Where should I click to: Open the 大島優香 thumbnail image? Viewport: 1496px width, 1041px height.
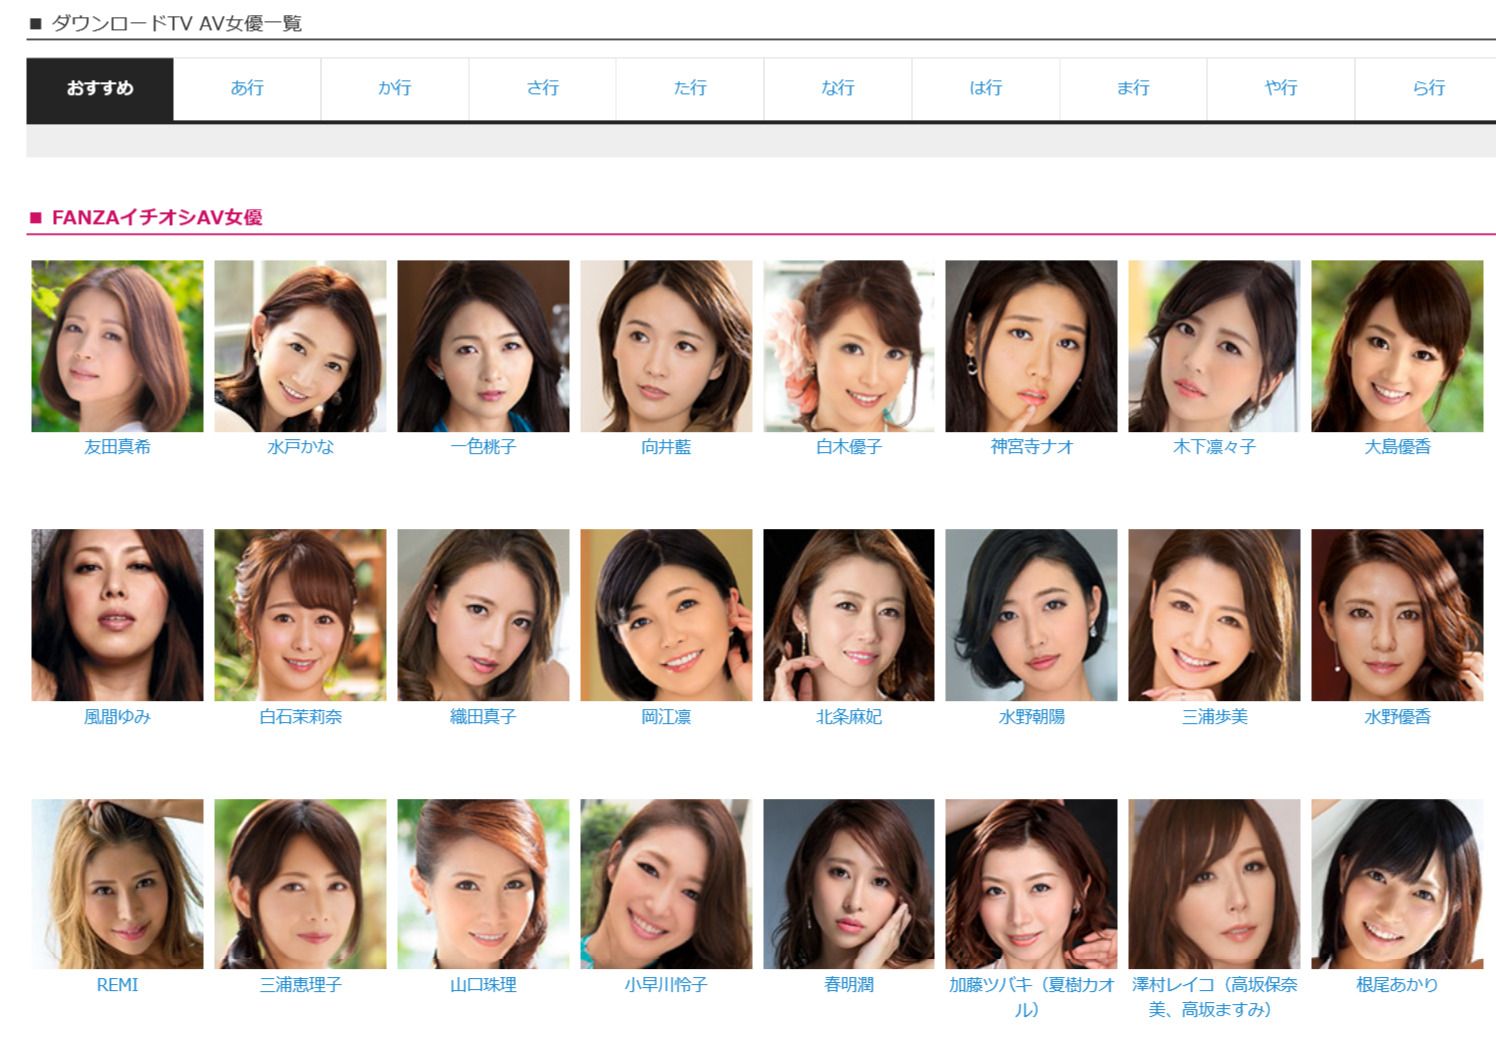tap(1397, 346)
